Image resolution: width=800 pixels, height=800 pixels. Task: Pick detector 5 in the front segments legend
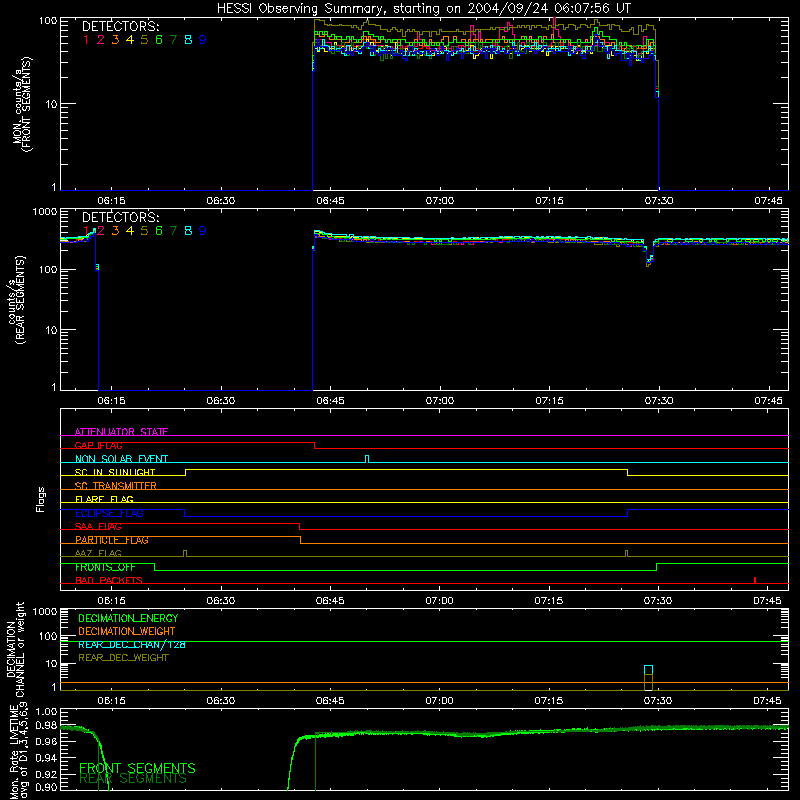(144, 40)
